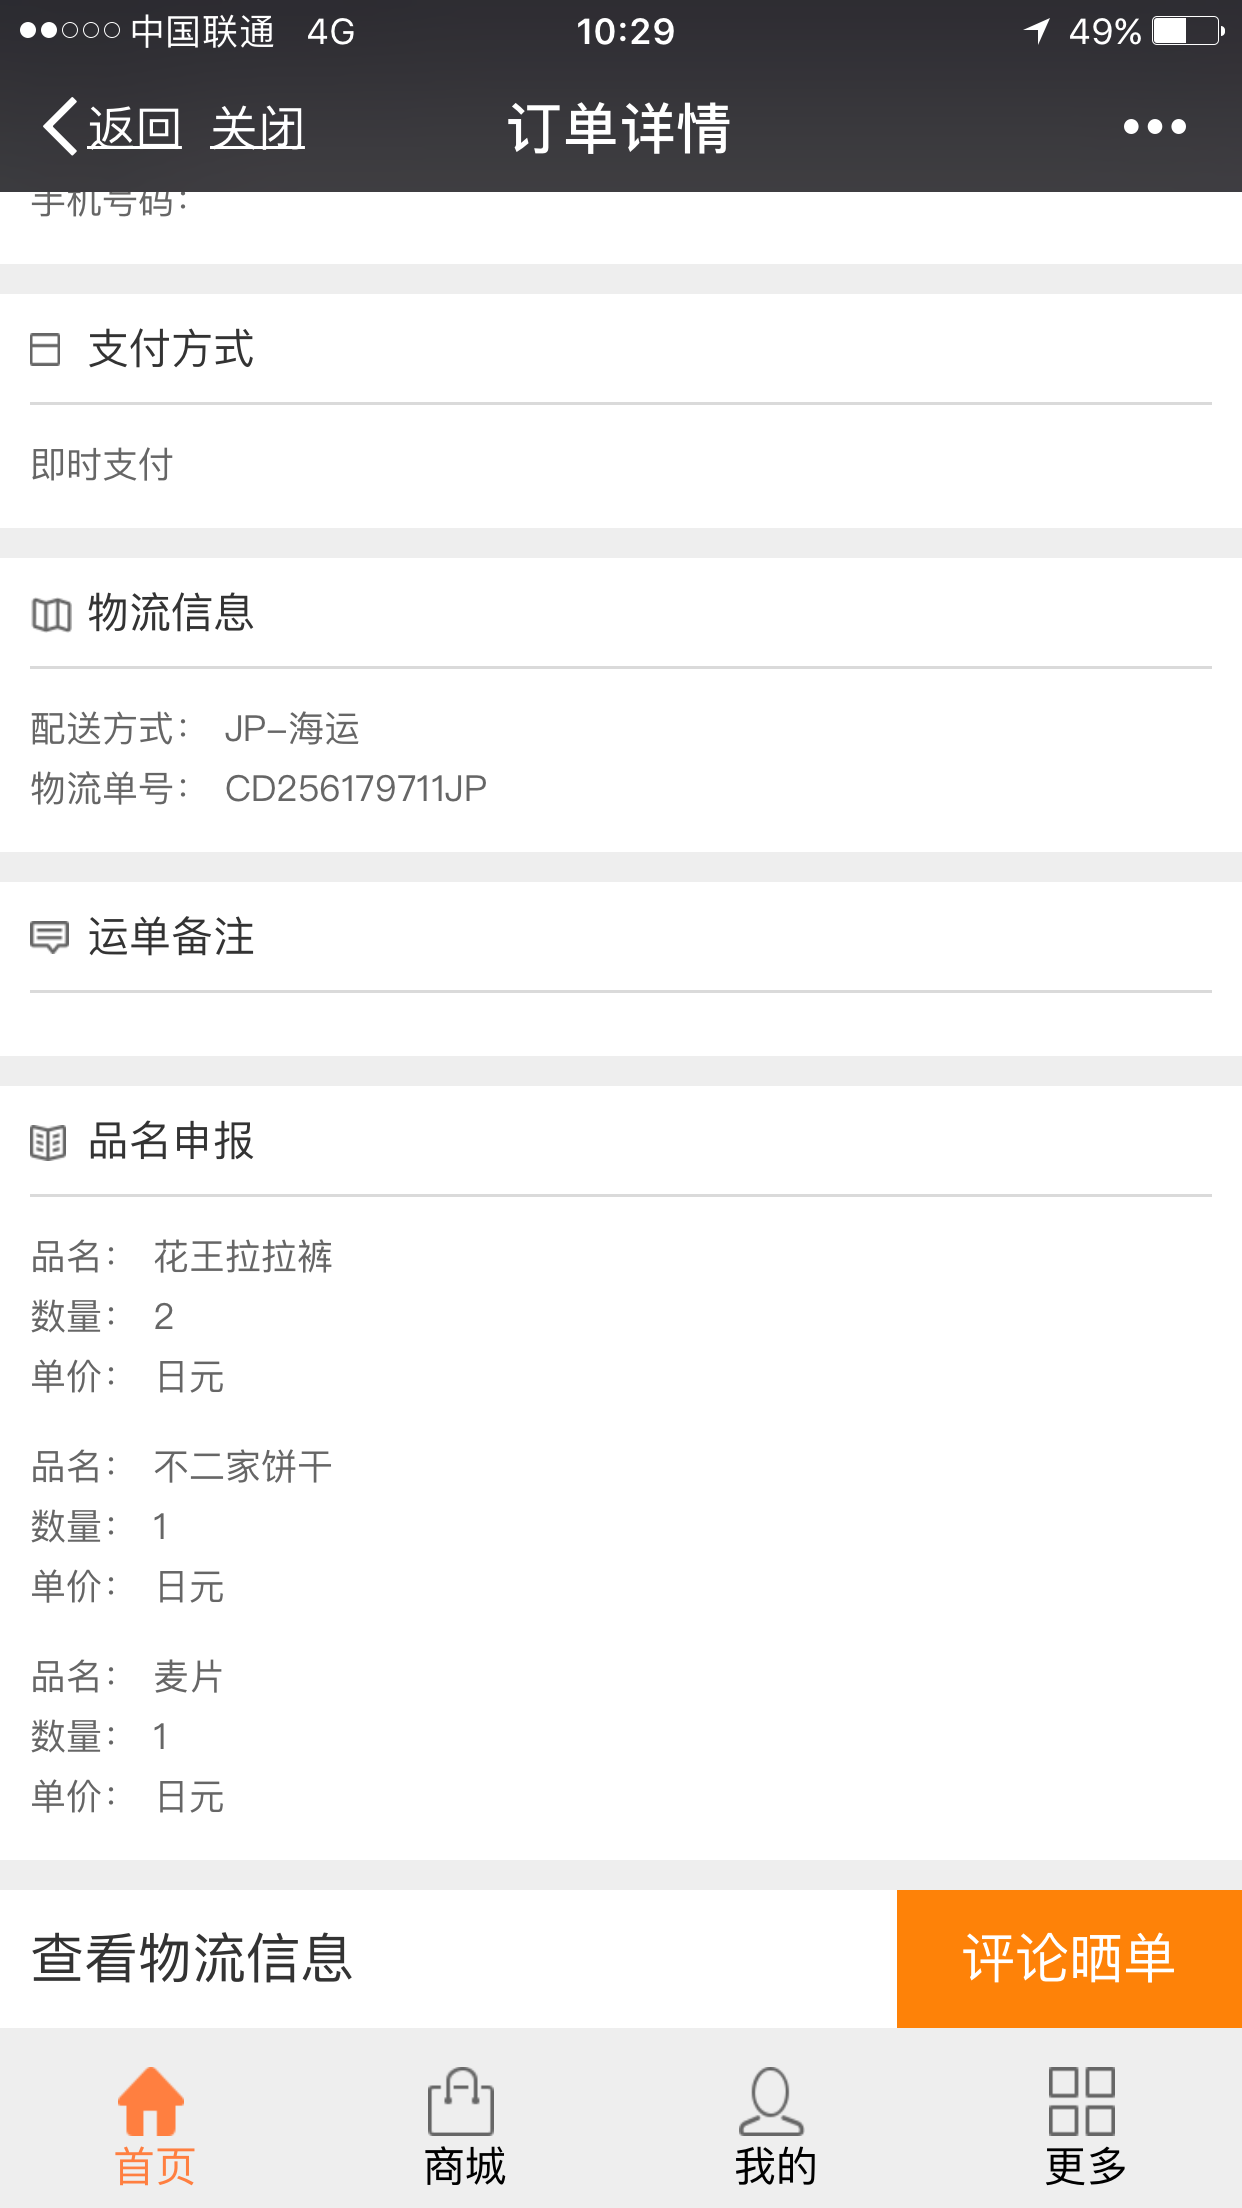Open the 商城 shopping bag icon
This screenshot has height=2208, width=1242.
pos(461,2101)
